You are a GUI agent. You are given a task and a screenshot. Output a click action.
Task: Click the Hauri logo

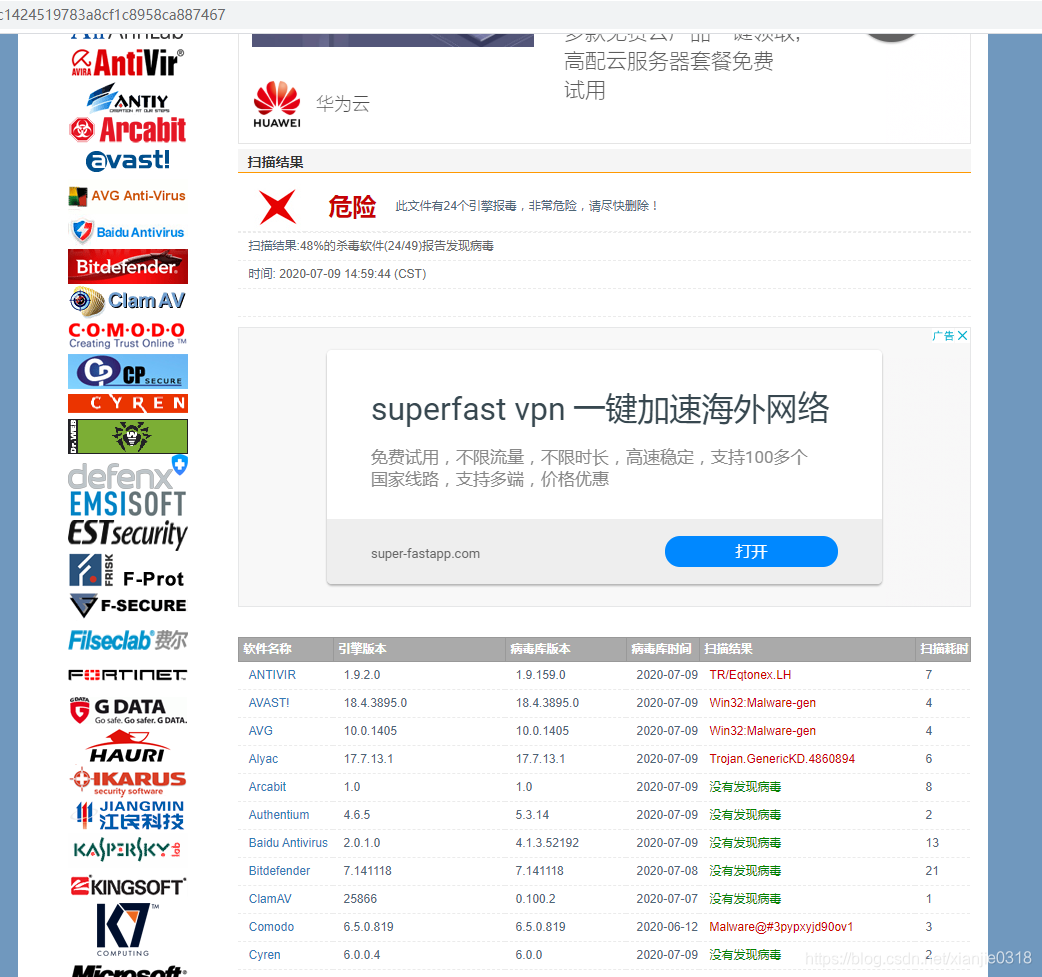click(128, 746)
